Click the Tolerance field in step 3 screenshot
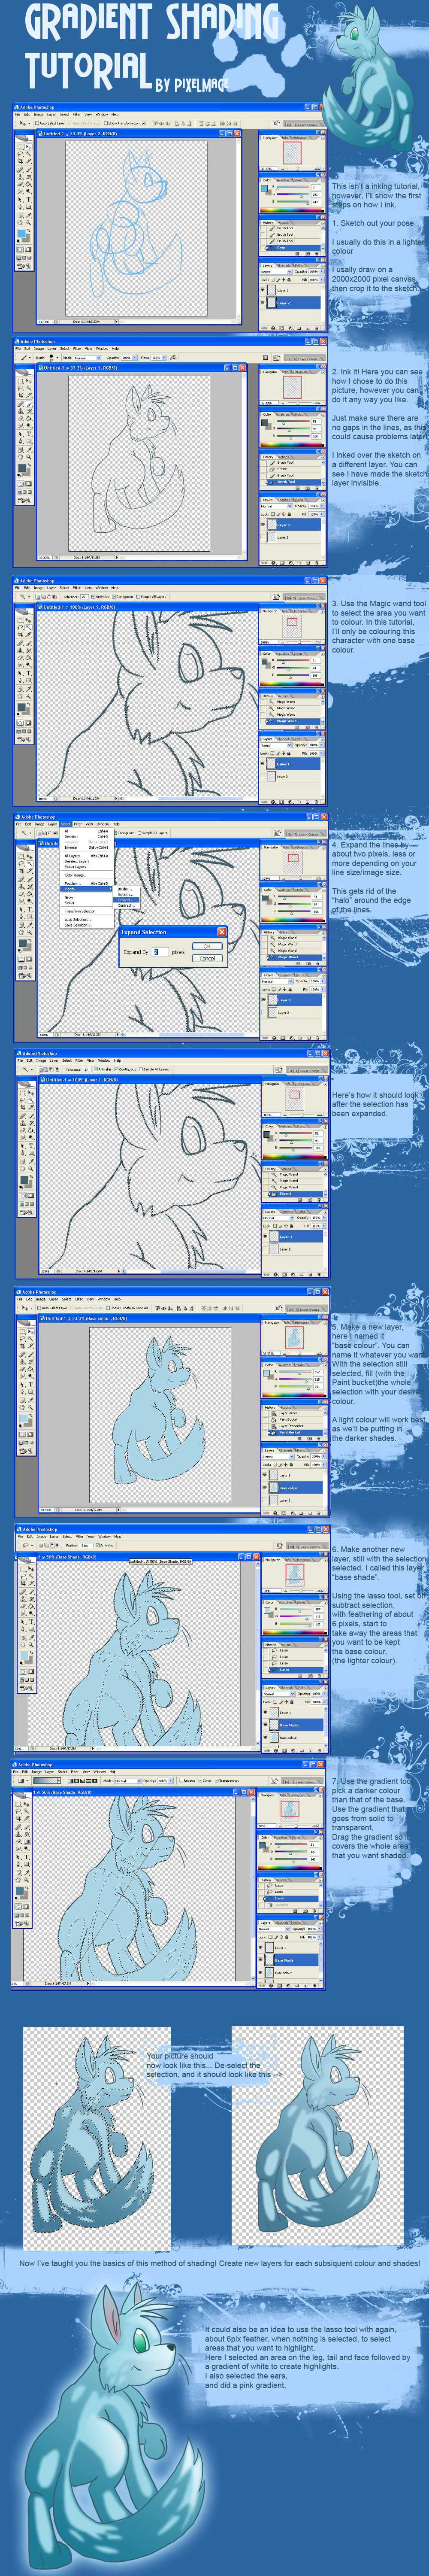Image resolution: width=429 pixels, height=2576 pixels. pyautogui.click(x=84, y=597)
